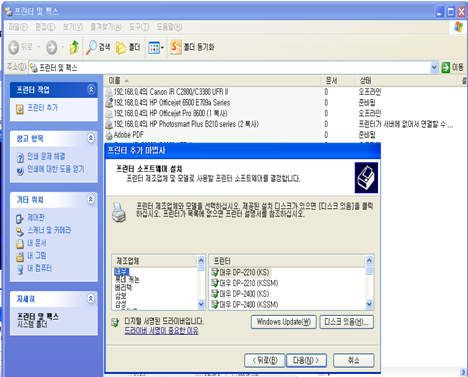Select the Adobe PDF printer
This screenshot has height=377, width=468.
(129, 135)
